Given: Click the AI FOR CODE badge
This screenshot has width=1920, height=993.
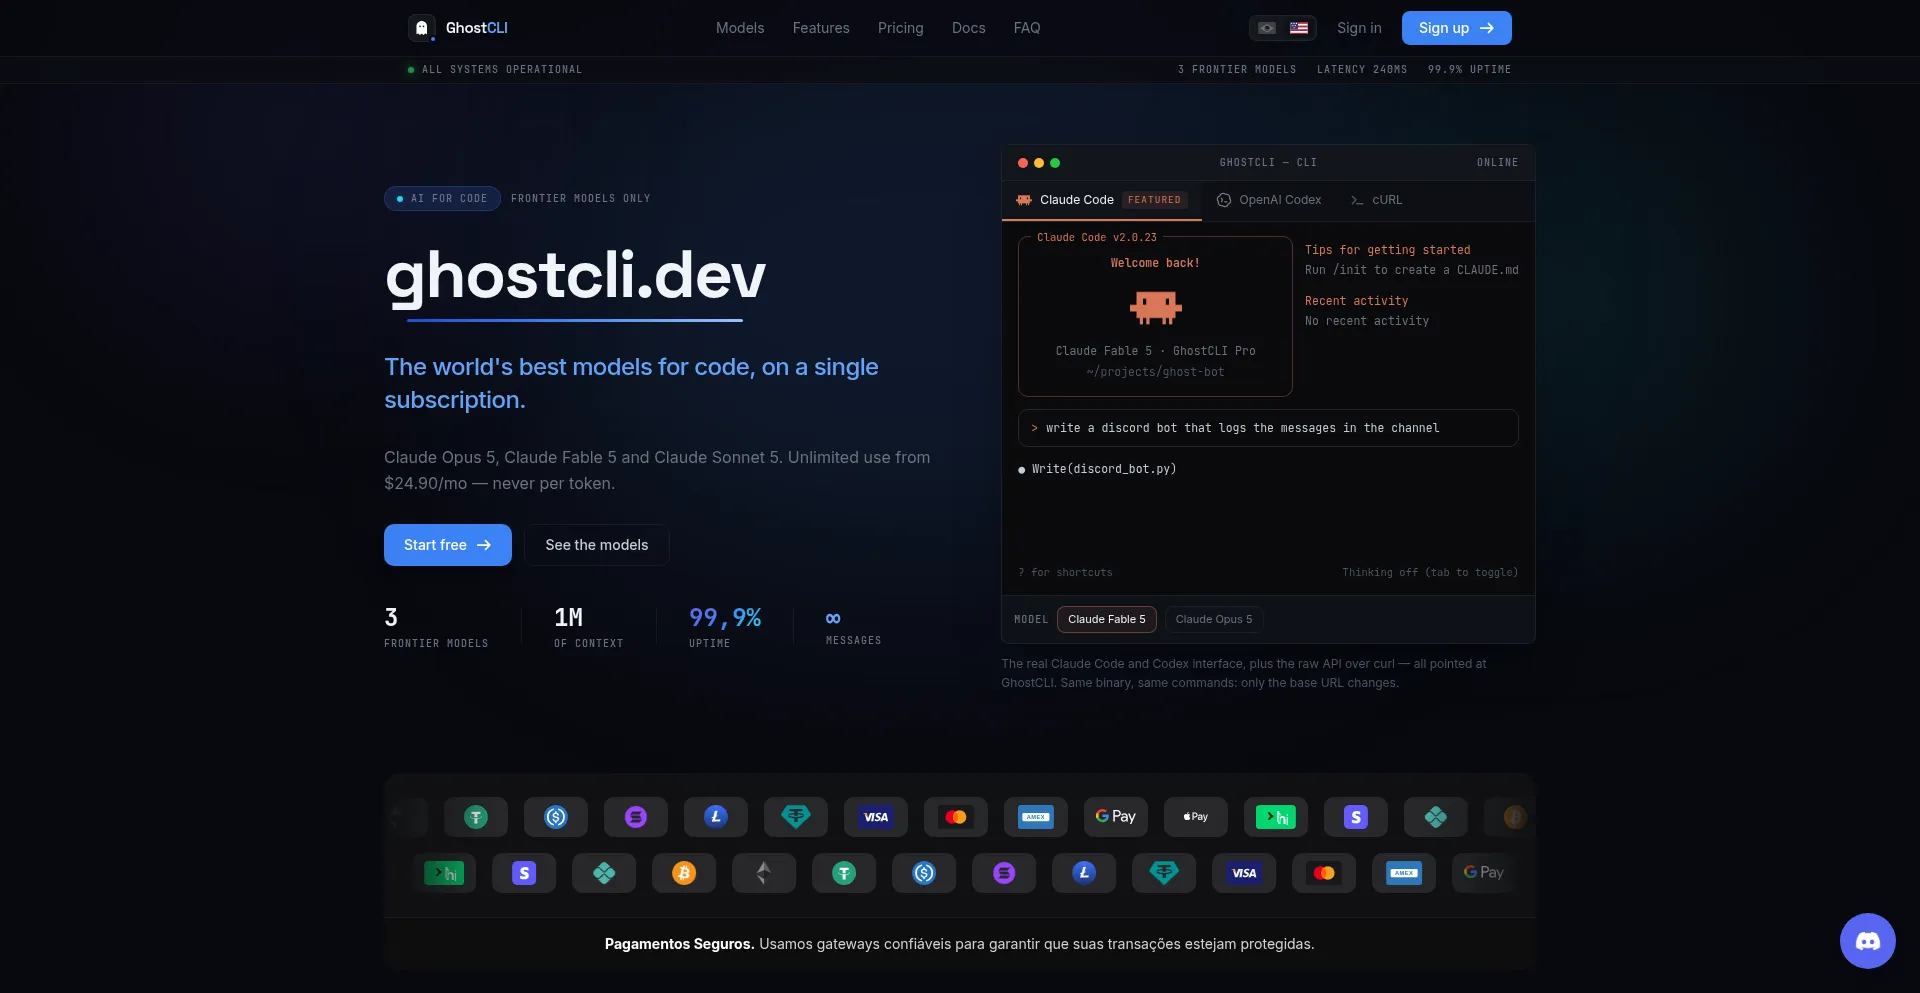Looking at the screenshot, I should [442, 198].
